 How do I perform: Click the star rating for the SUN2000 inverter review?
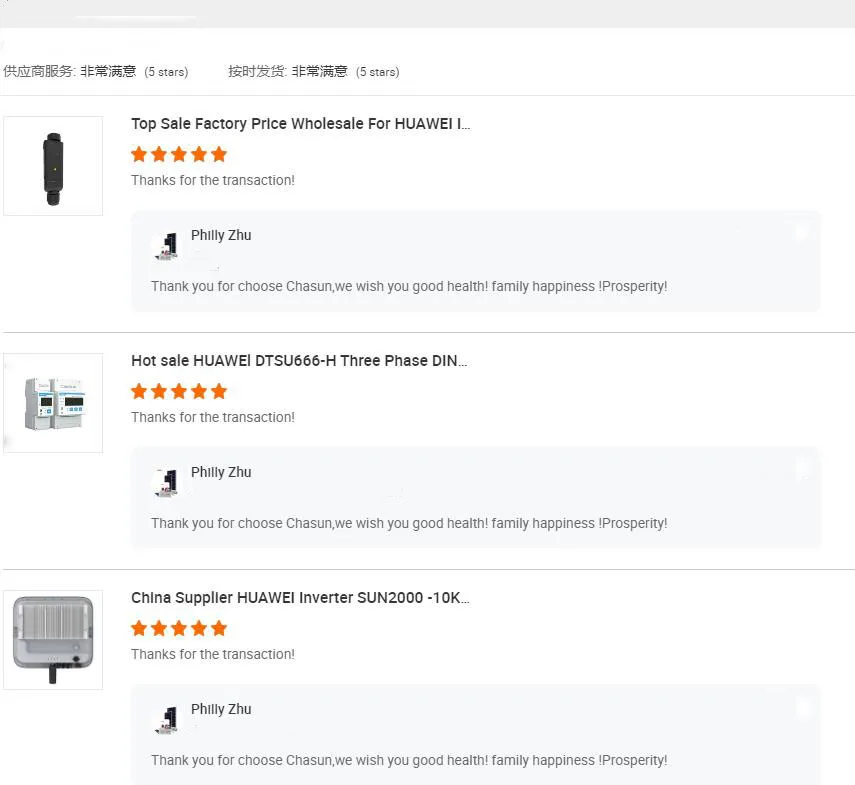coord(179,628)
